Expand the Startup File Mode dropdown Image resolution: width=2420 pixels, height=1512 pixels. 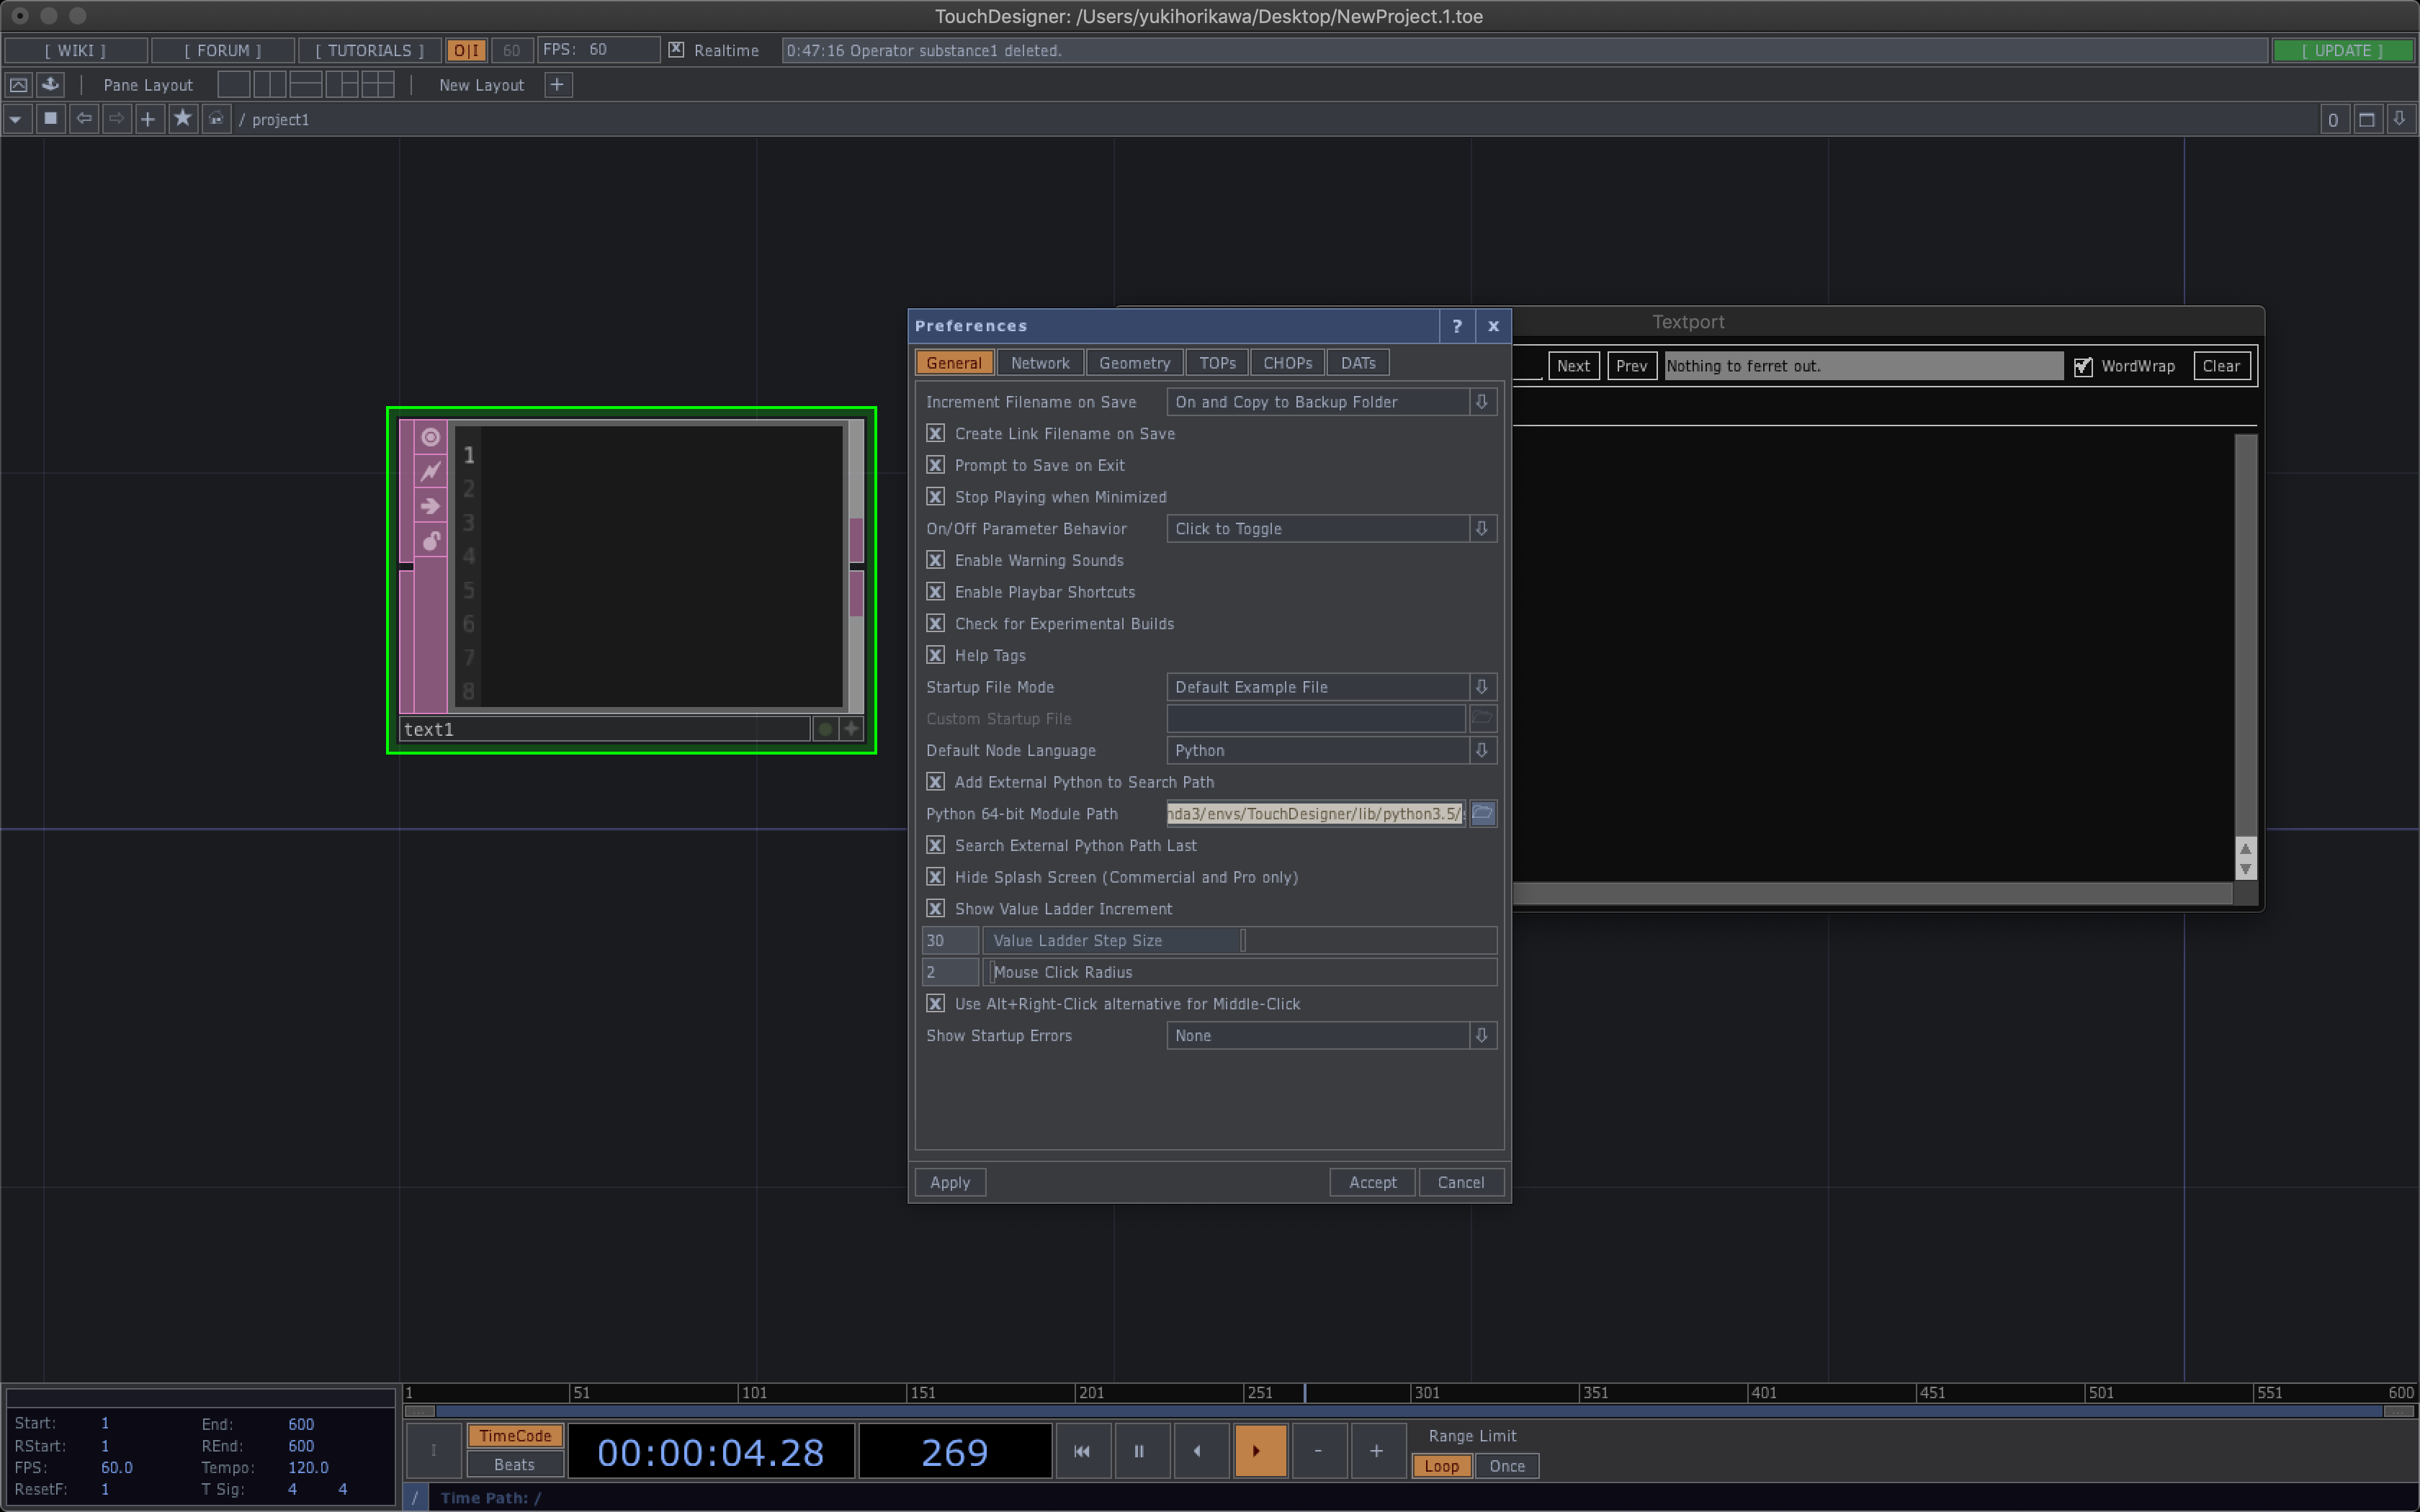1481,687
